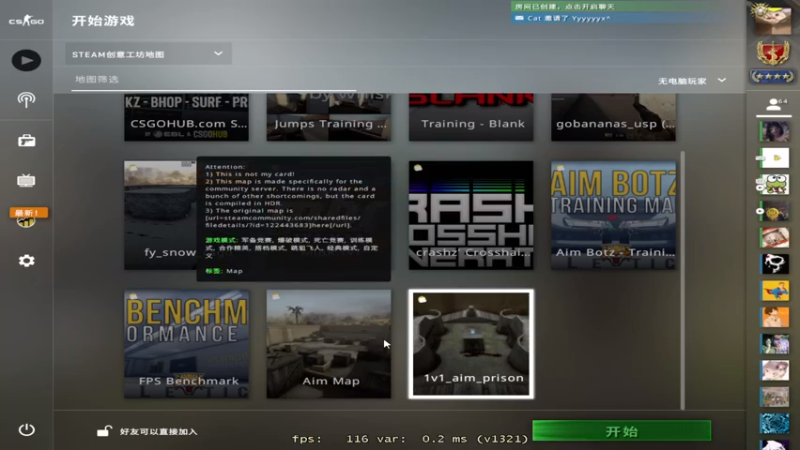Click the map filter input field

(x=213, y=80)
